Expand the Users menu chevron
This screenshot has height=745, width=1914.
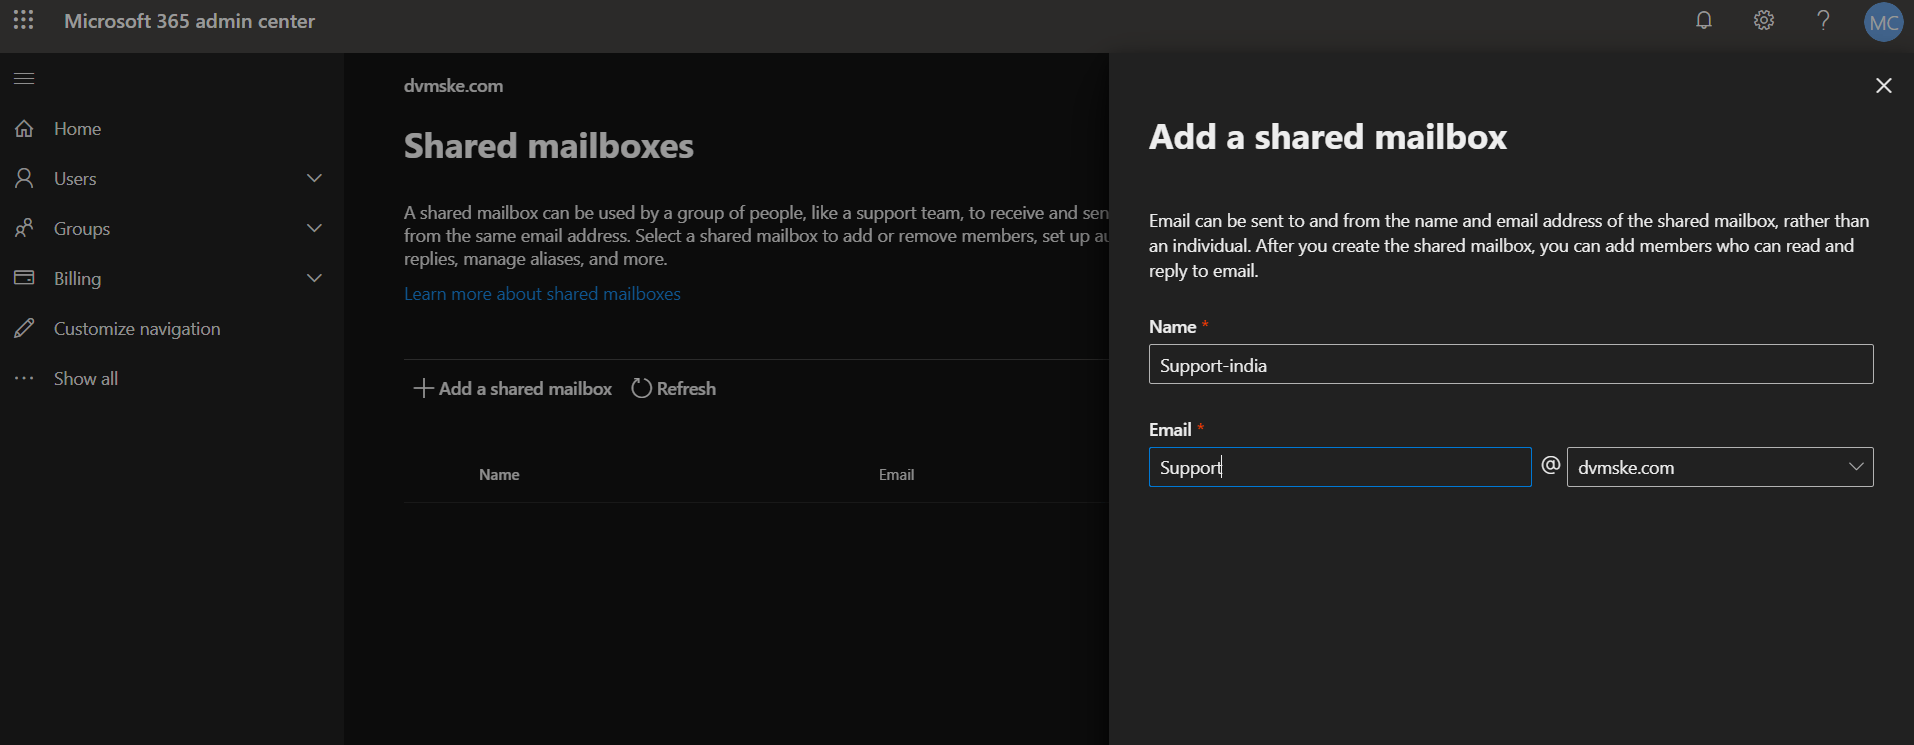click(x=314, y=178)
